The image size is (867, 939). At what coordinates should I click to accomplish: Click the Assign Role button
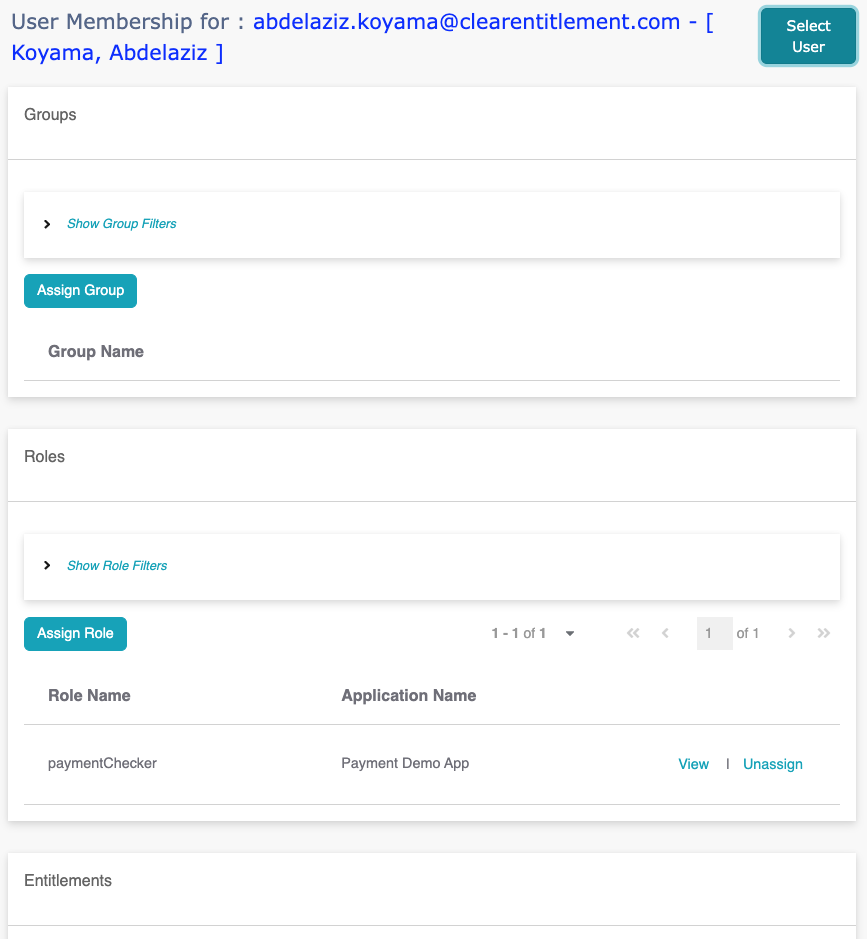75,634
